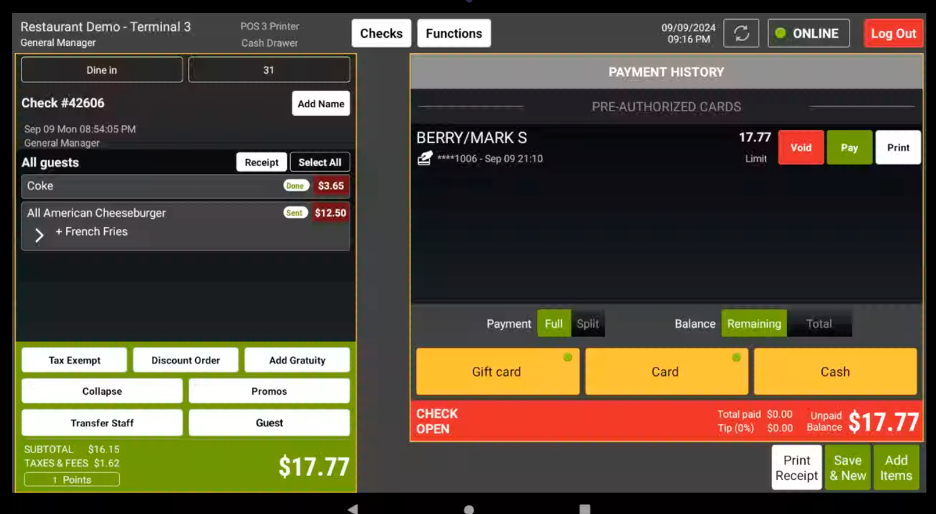Viewport: 936px width, 514px height.
Task: Select Remaining balance option
Action: (754, 324)
